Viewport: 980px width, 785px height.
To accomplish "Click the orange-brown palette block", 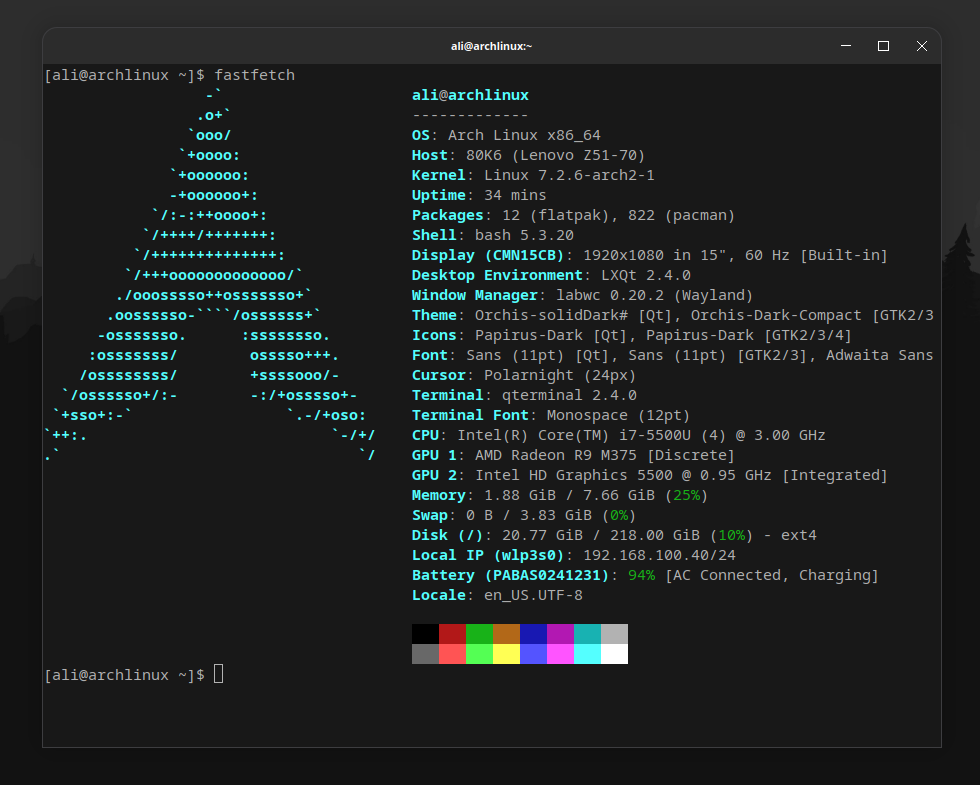I will point(506,634).
